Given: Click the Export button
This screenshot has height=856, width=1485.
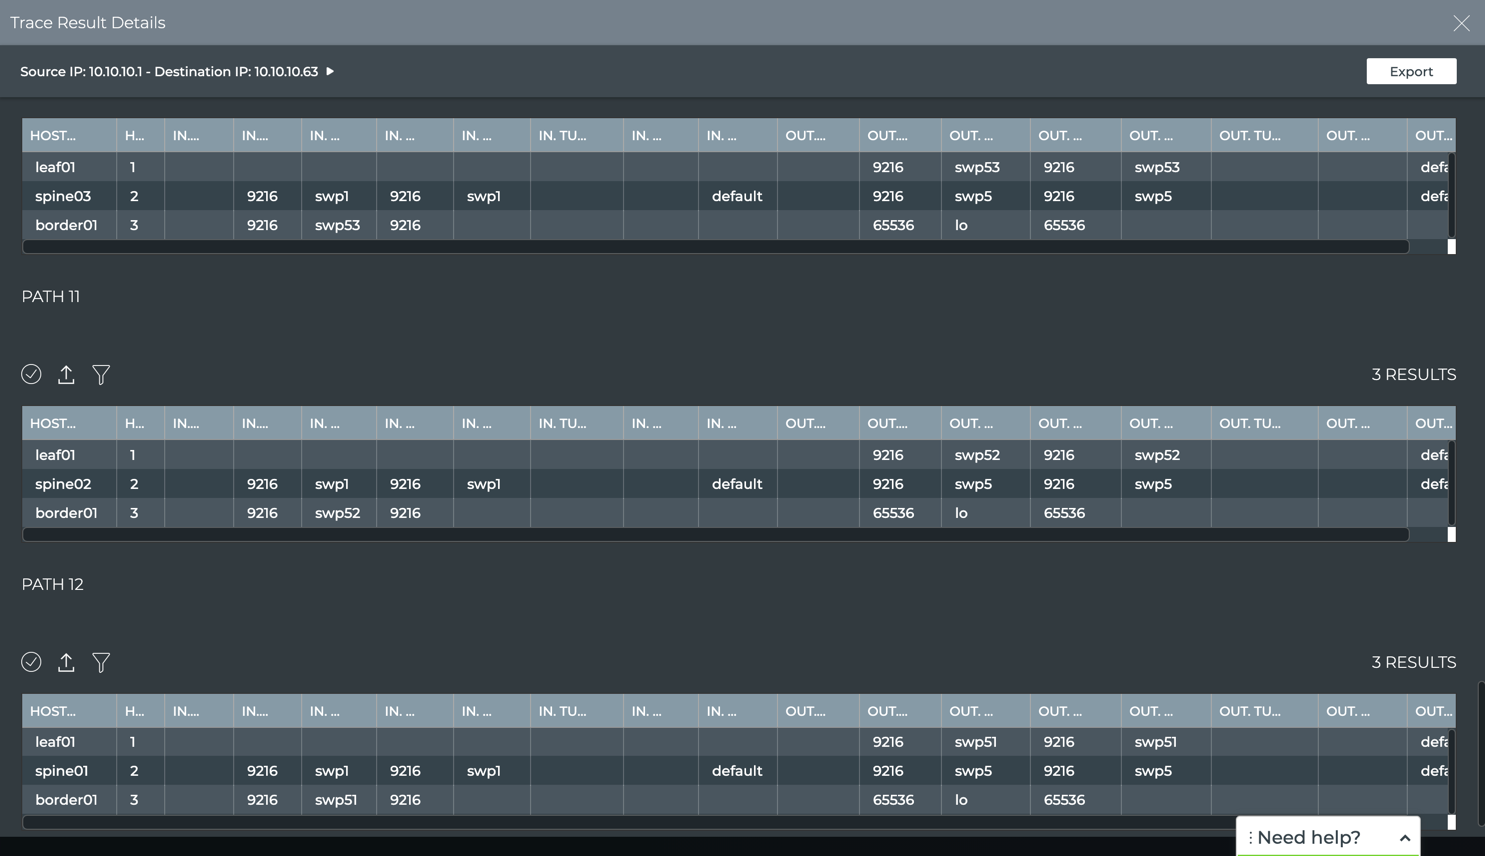Looking at the screenshot, I should coord(1410,71).
